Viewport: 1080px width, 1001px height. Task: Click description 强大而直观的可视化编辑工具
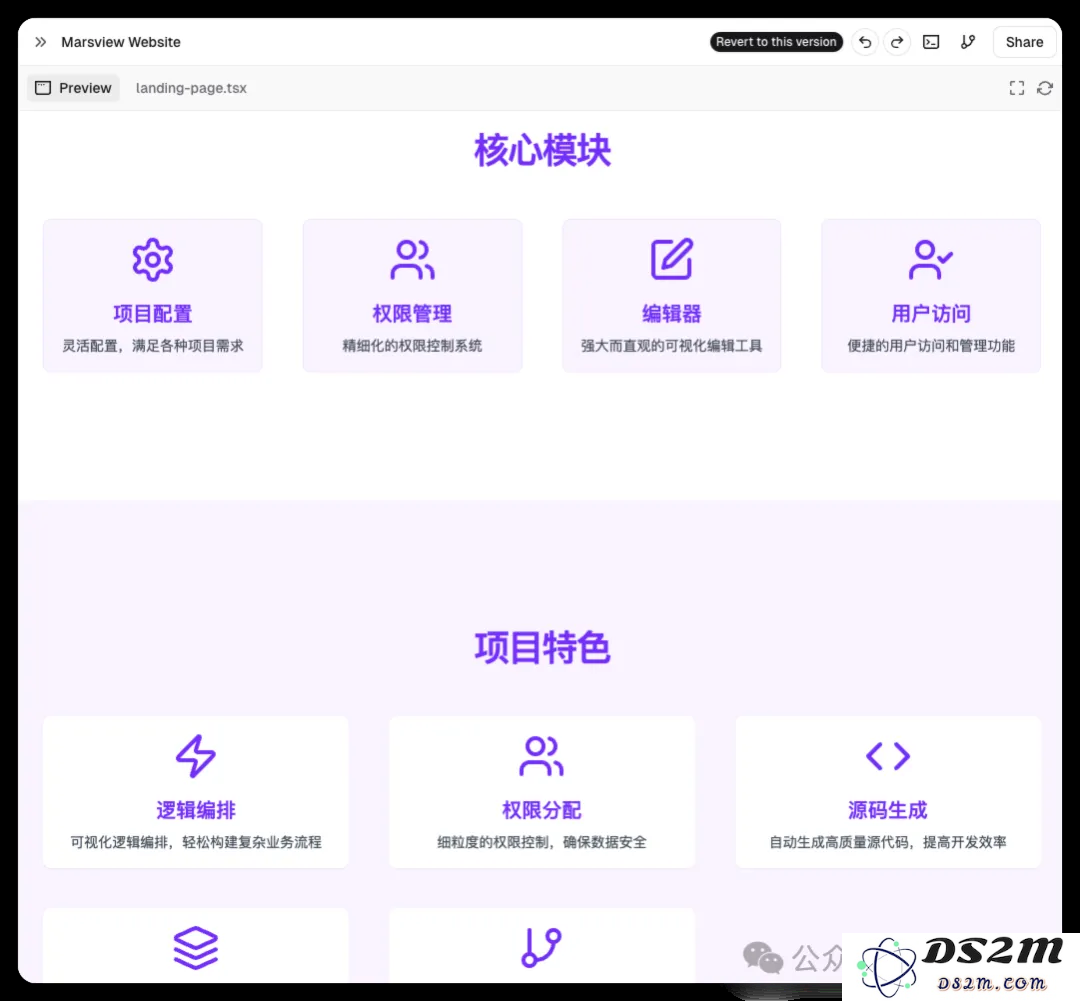672,346
